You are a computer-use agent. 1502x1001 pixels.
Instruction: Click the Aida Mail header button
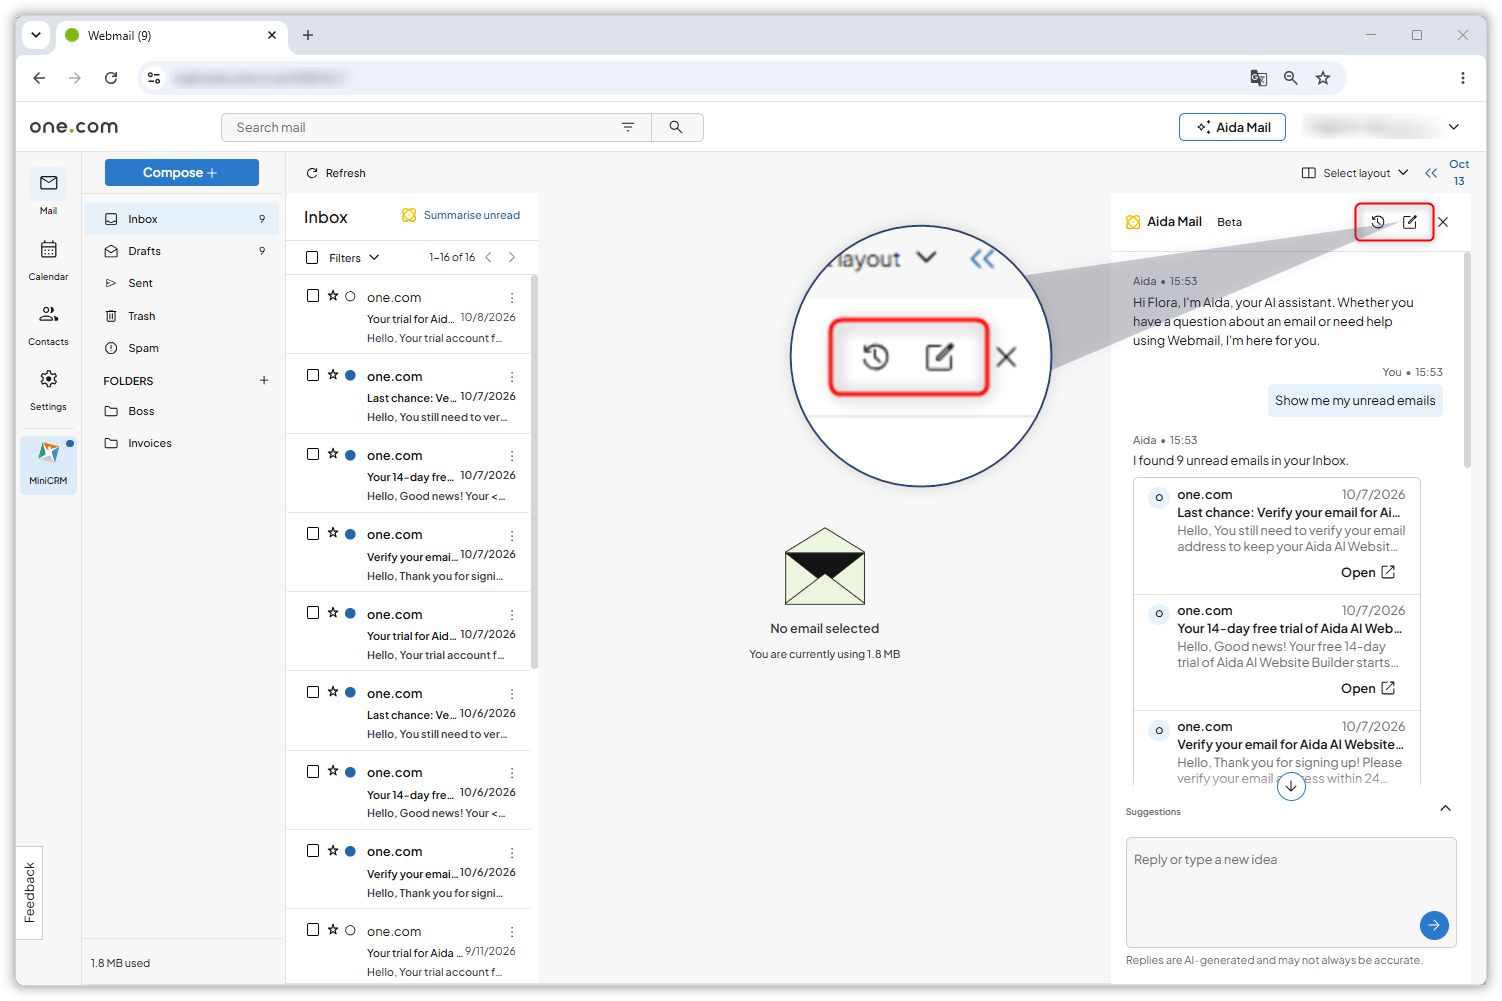pos(1232,127)
